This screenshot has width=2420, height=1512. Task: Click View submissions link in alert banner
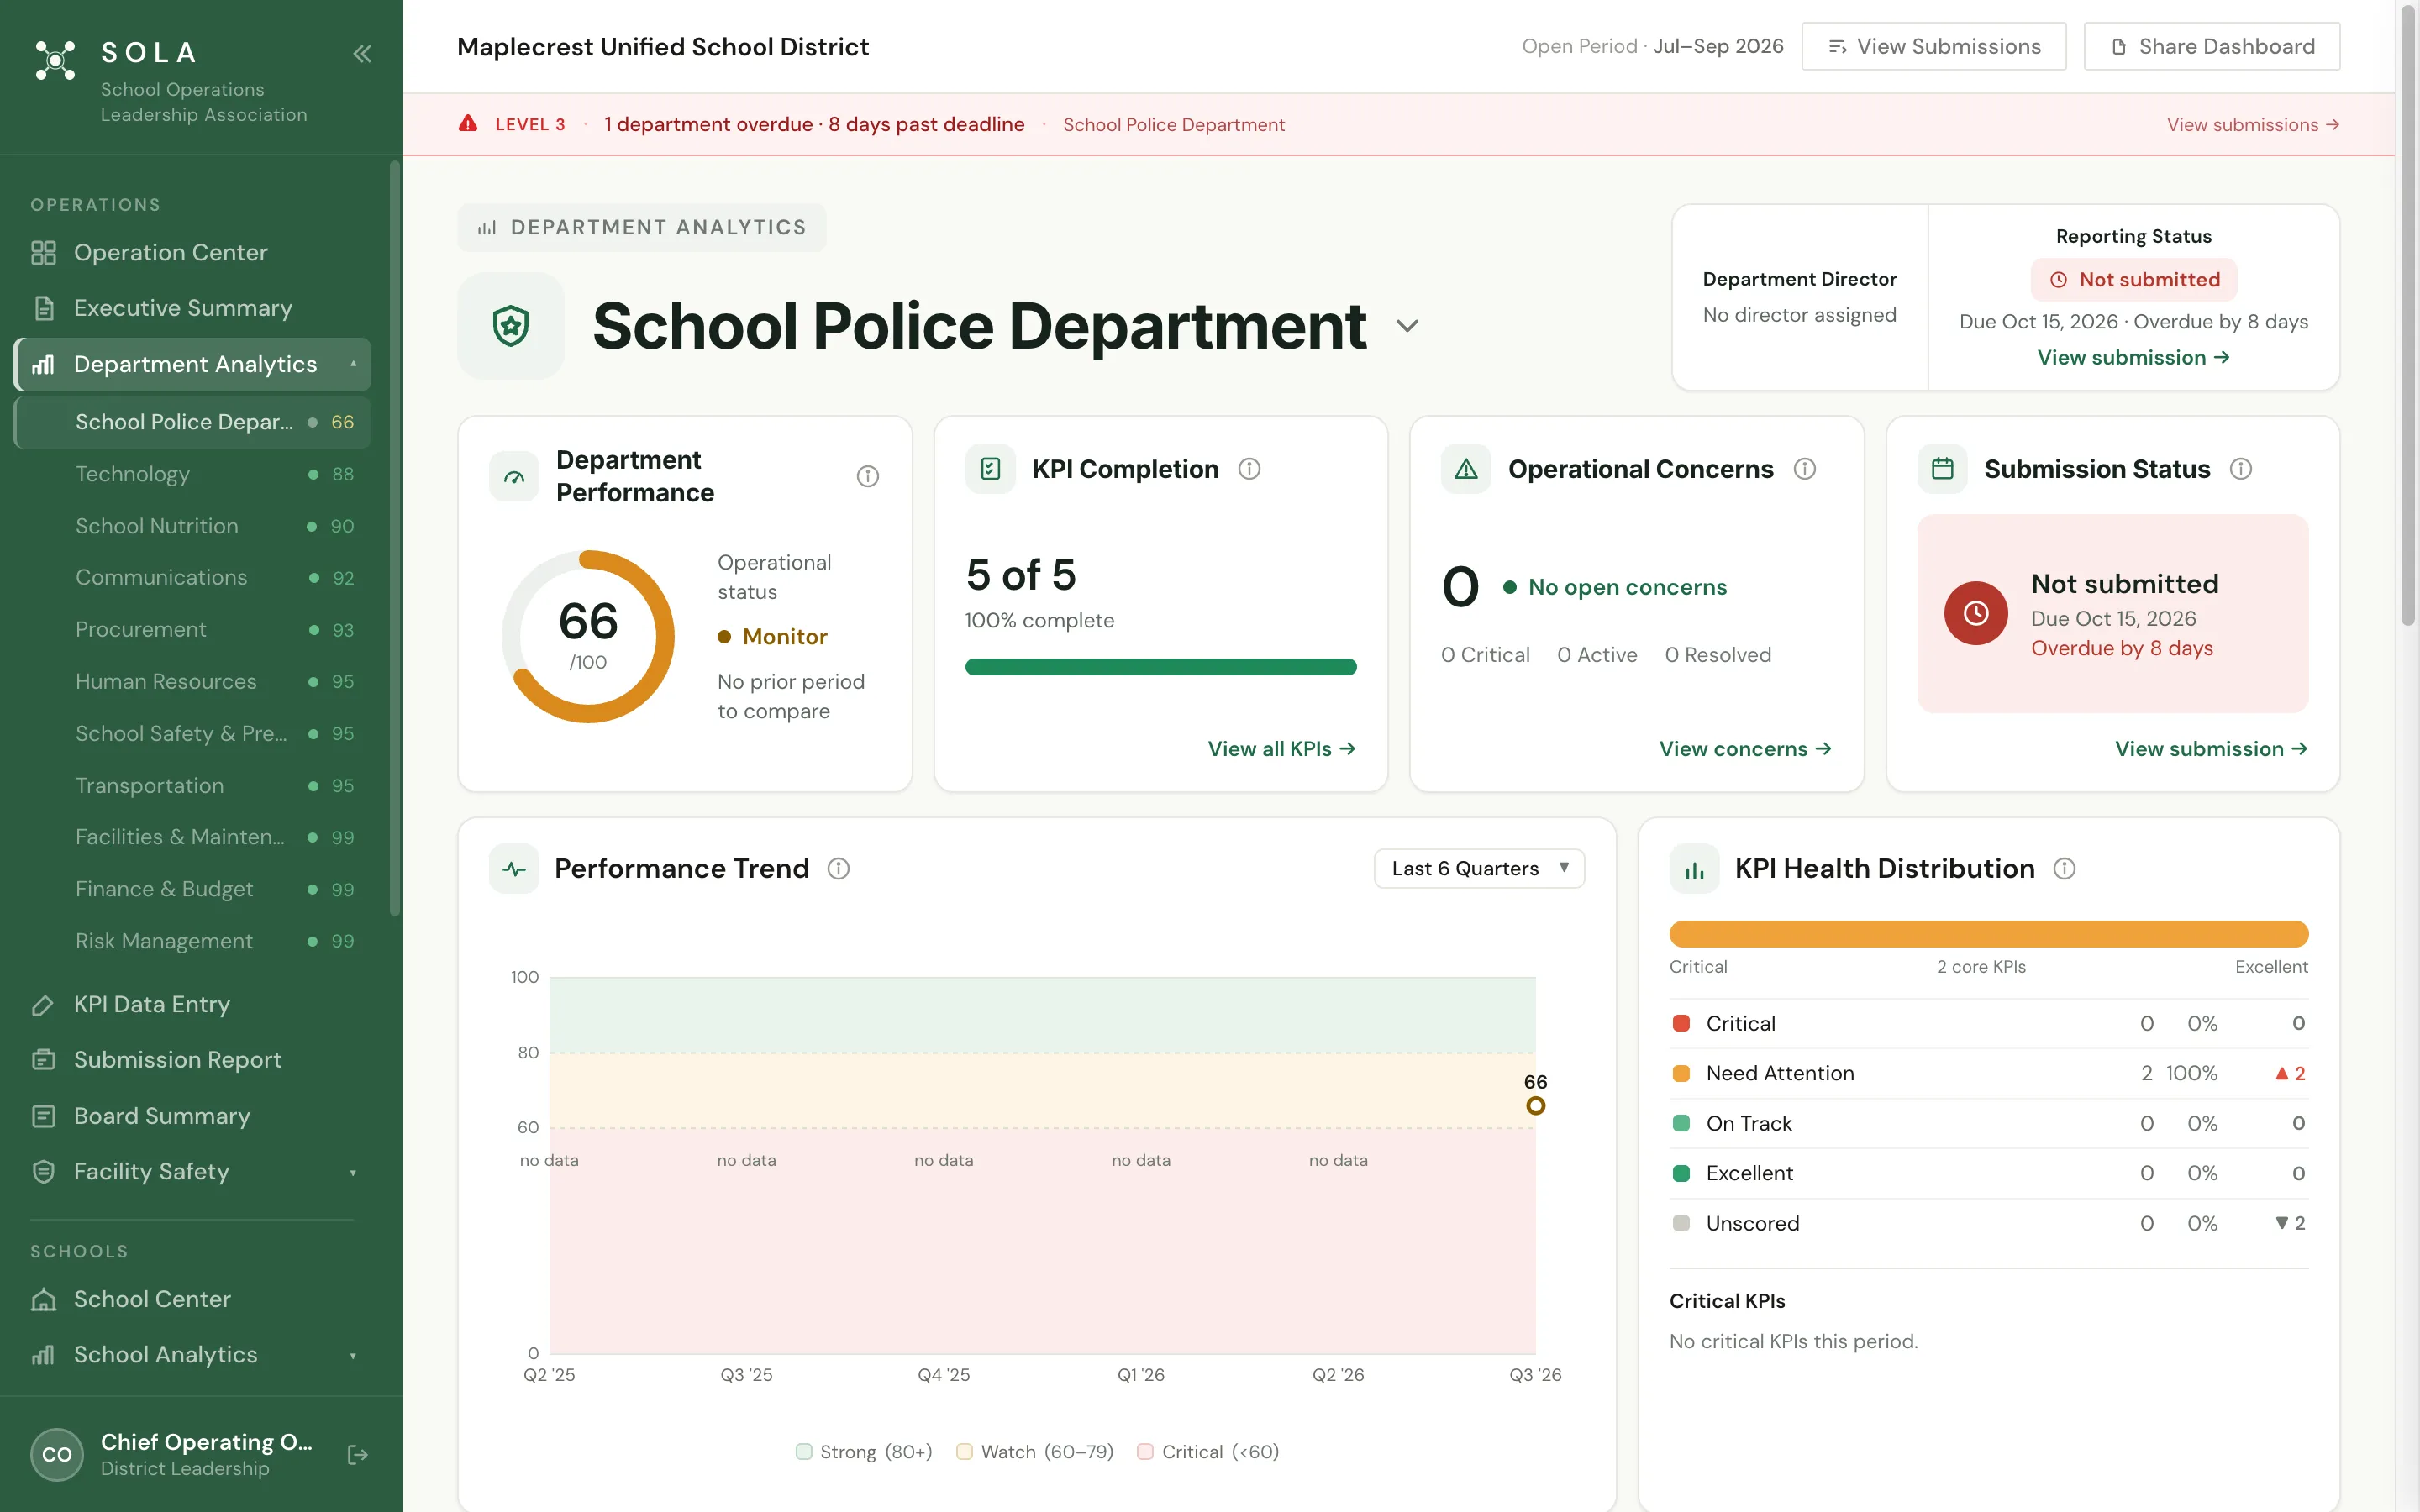click(x=2252, y=125)
